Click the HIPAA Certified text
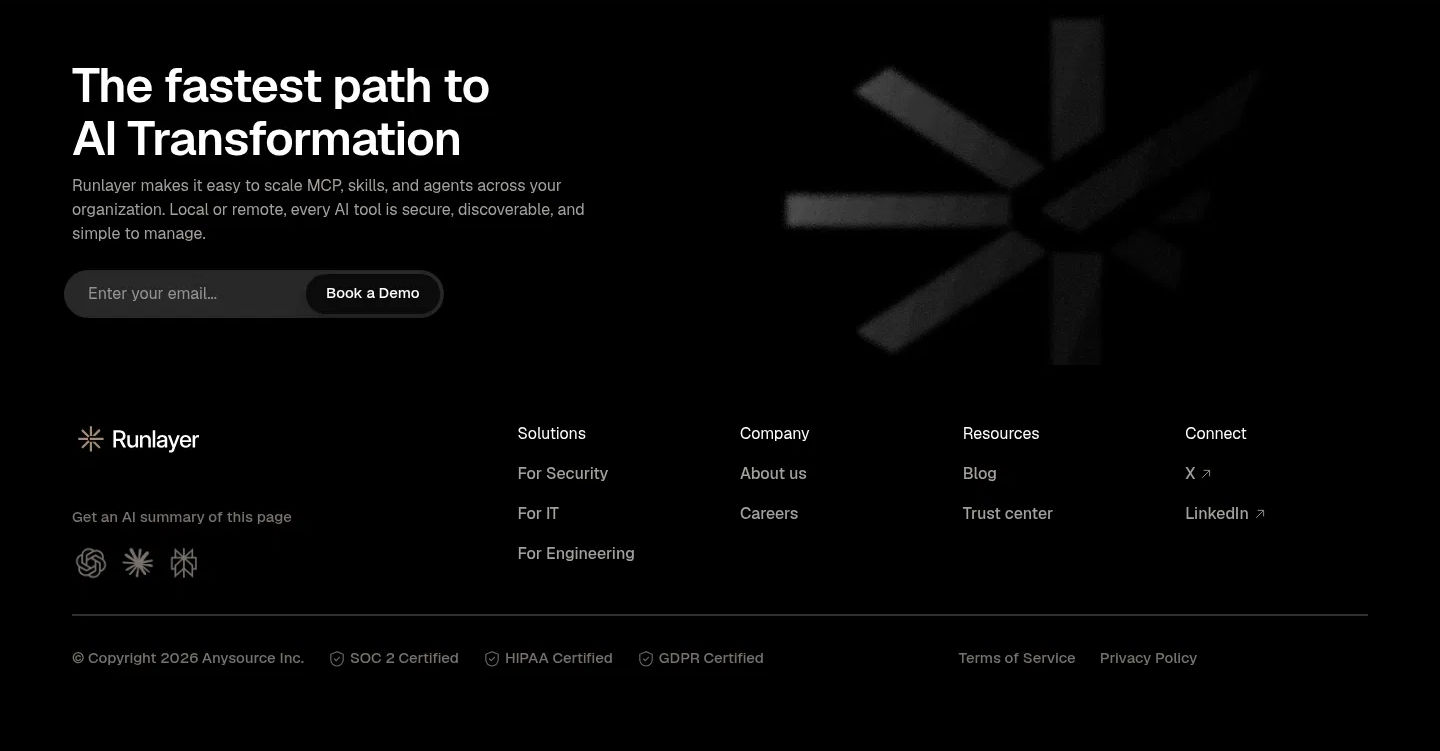This screenshot has width=1440, height=751. point(559,658)
